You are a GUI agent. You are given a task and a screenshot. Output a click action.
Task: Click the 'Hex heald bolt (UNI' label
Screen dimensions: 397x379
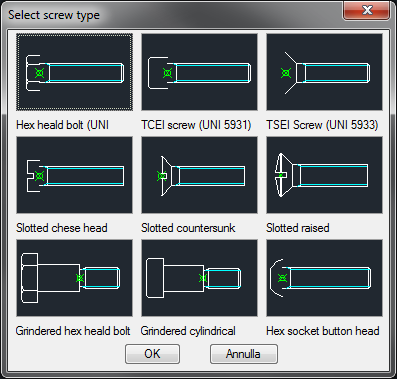tap(62, 125)
